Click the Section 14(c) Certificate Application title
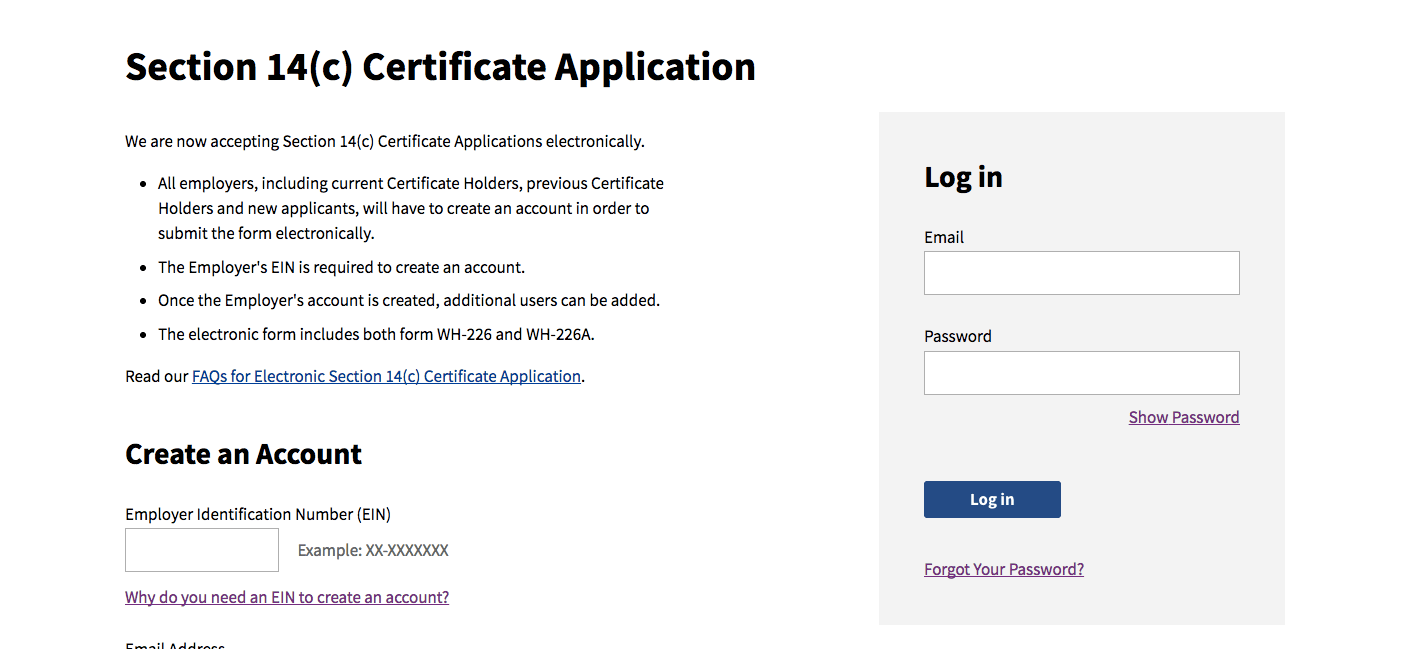The width and height of the screenshot is (1408, 649). pyautogui.click(x=440, y=67)
